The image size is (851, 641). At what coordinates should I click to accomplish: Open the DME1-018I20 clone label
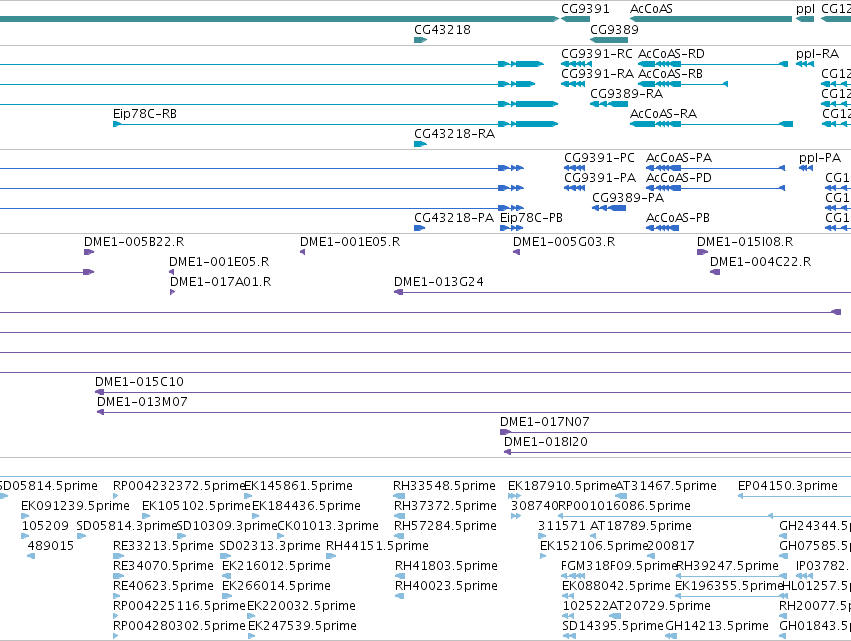click(546, 442)
